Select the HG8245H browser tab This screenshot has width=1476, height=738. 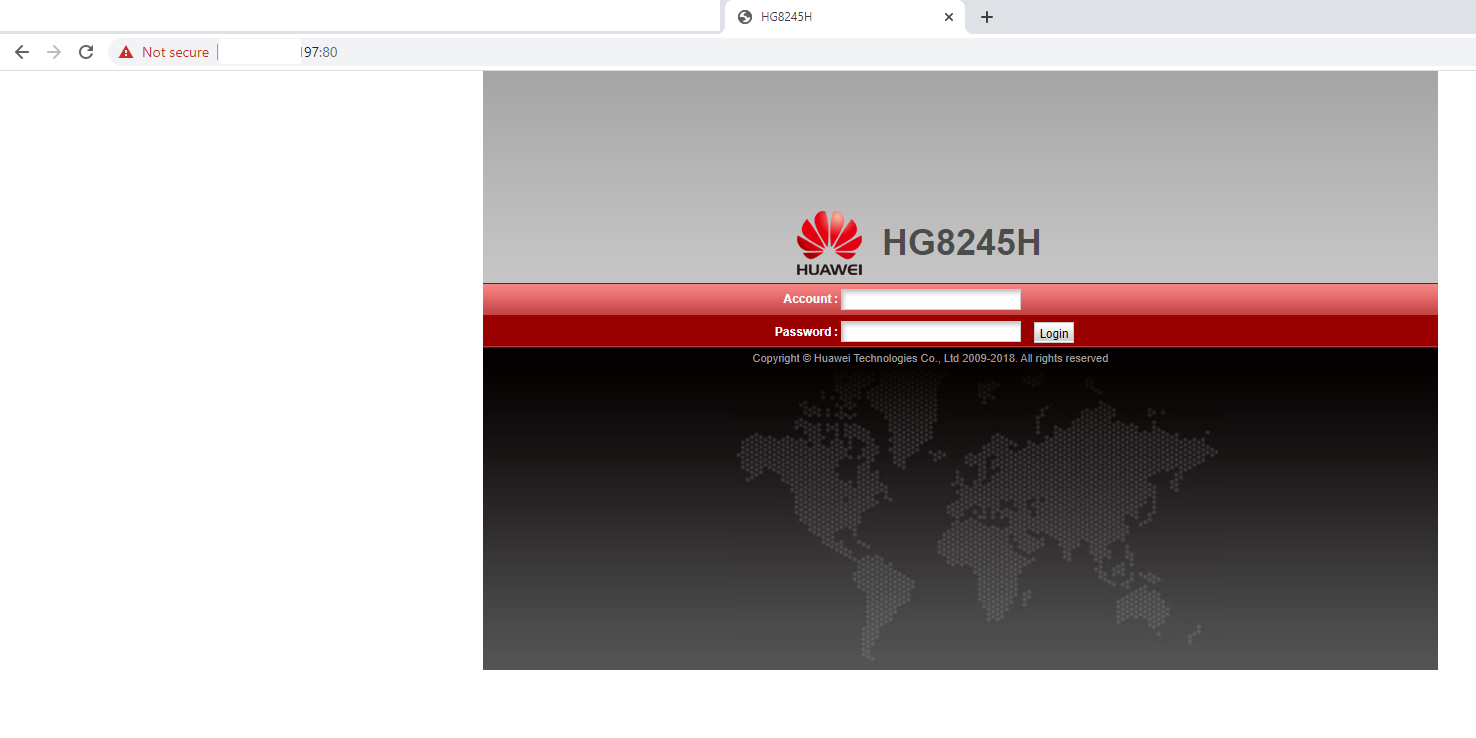[845, 17]
